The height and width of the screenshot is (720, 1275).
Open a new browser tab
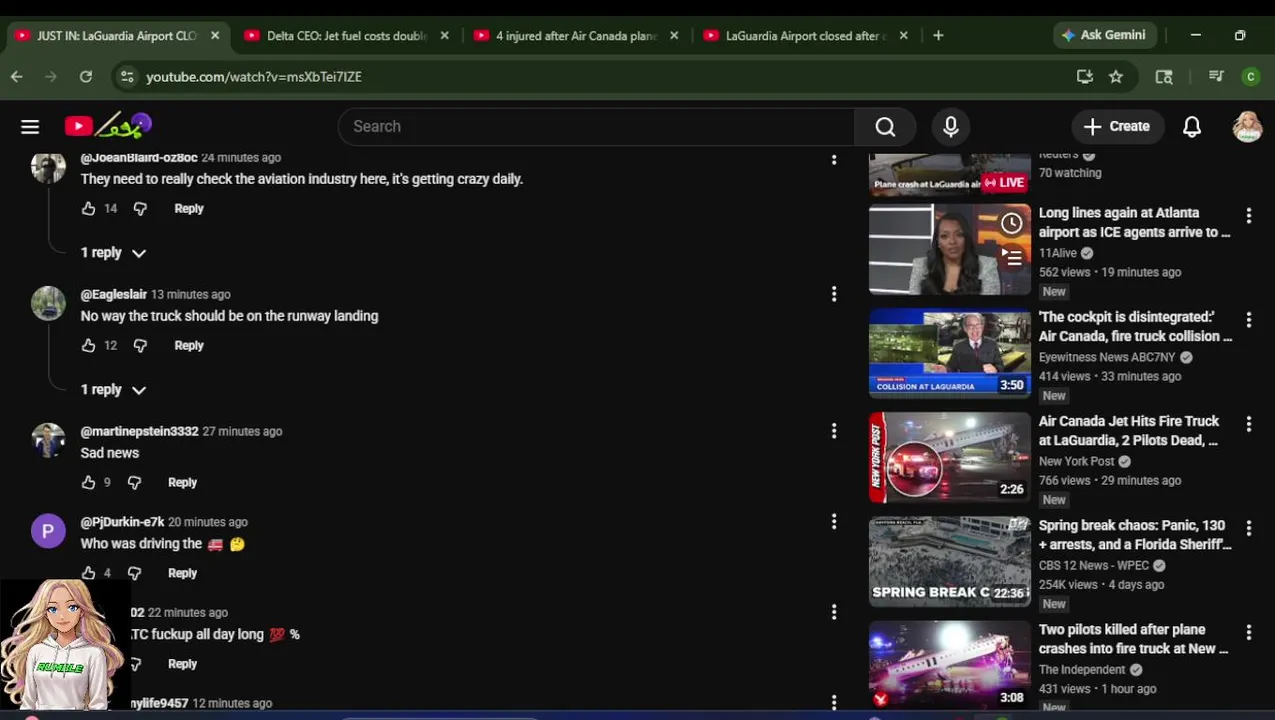click(x=938, y=35)
